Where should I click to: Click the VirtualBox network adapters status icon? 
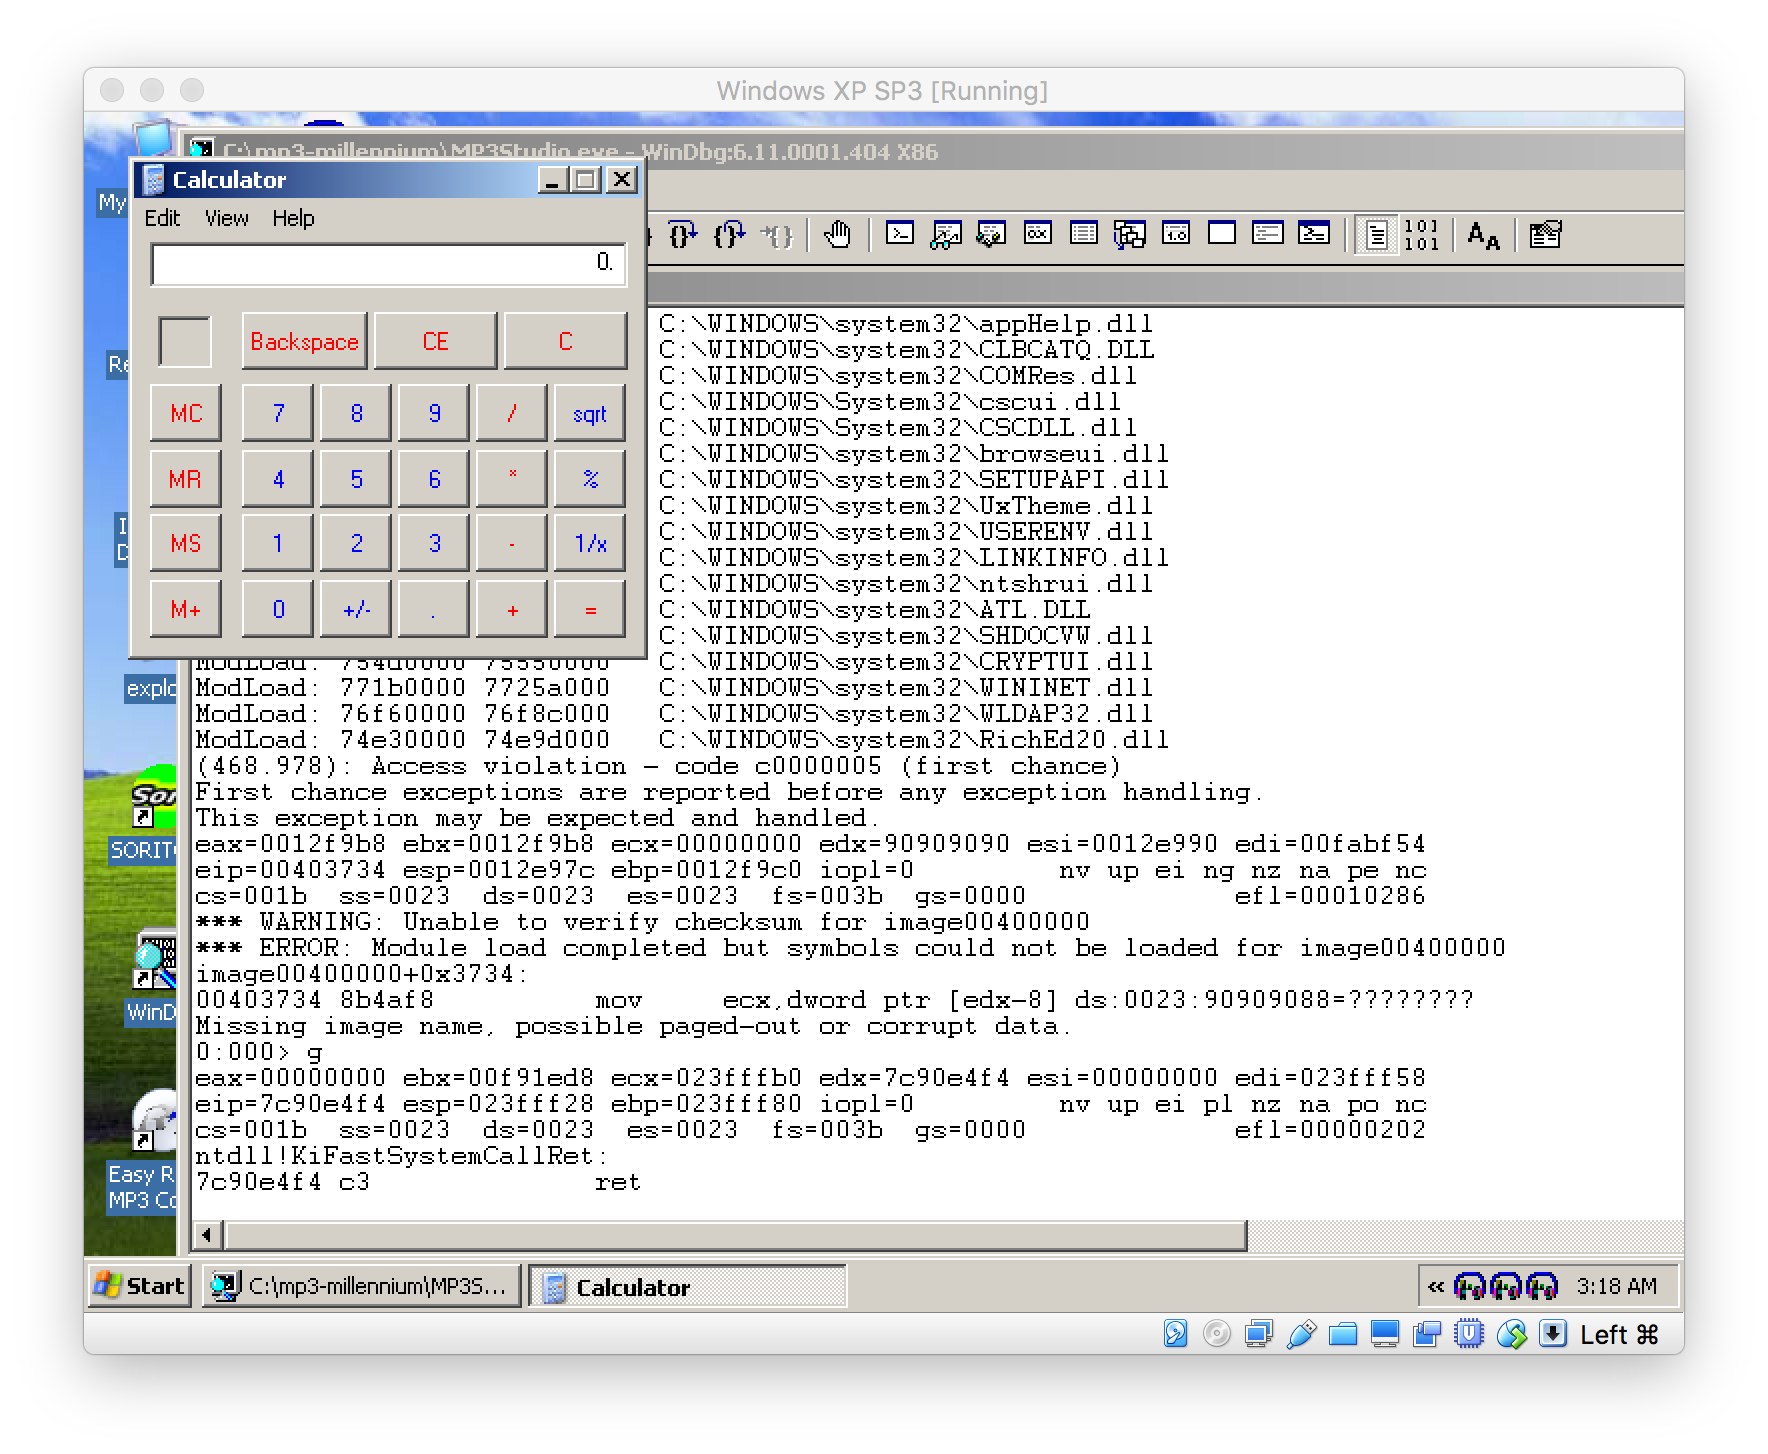click(1259, 1334)
